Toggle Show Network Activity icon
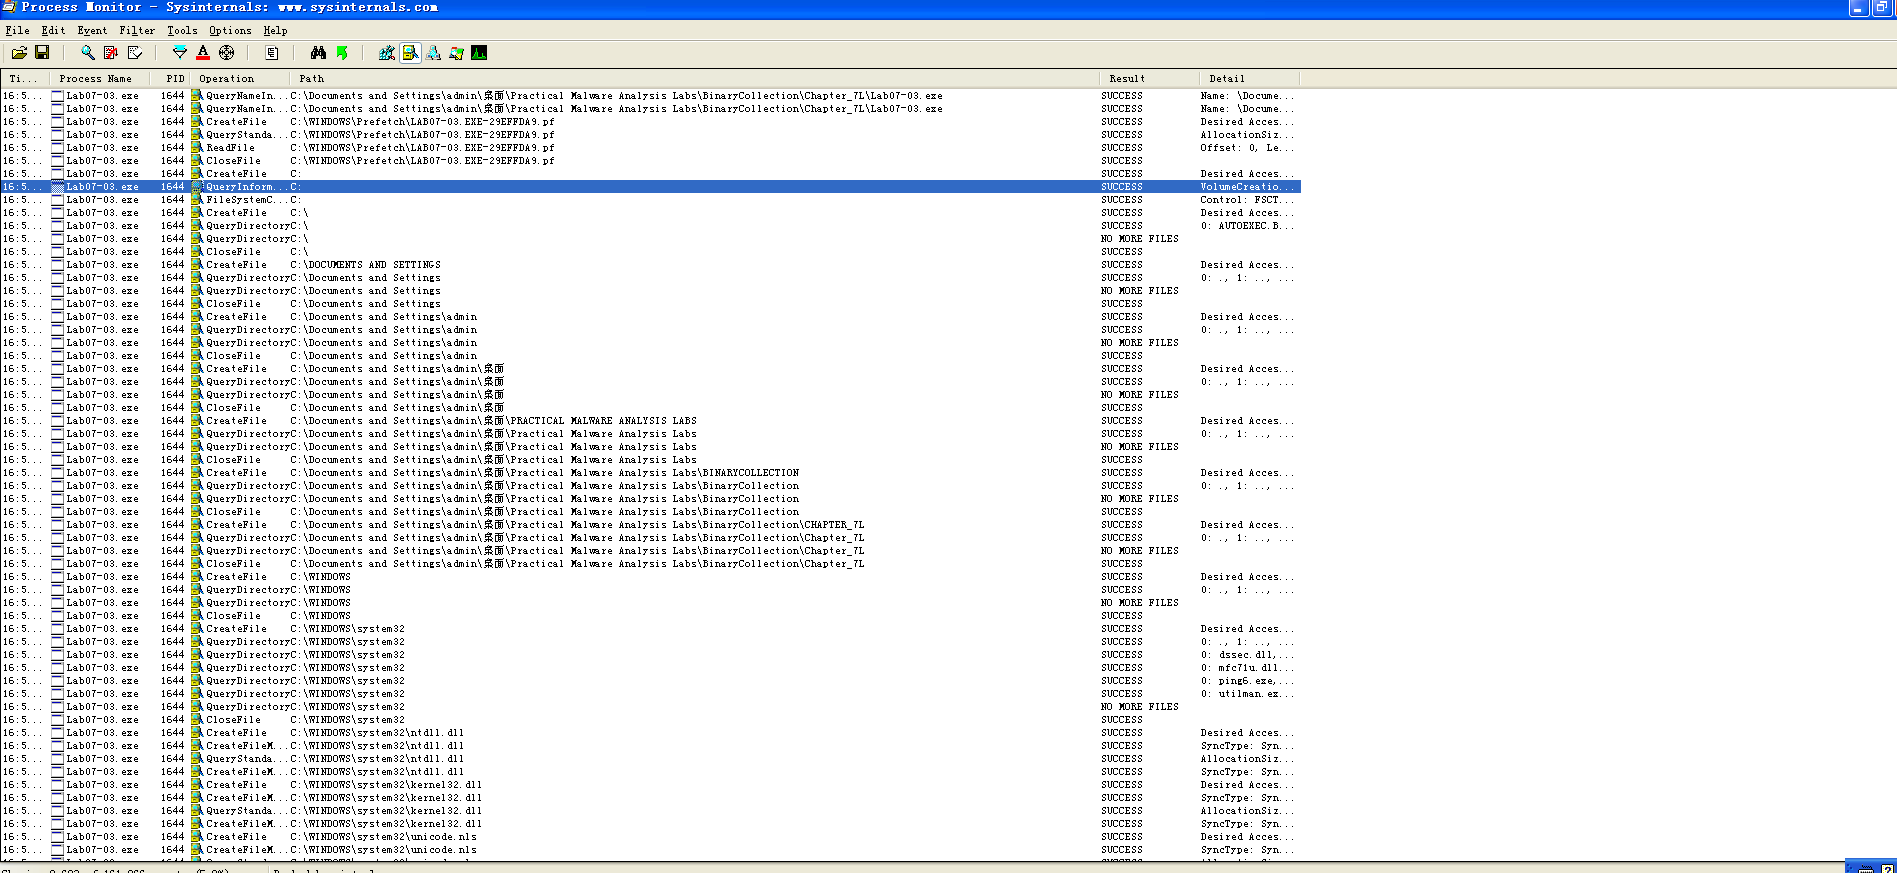 pyautogui.click(x=434, y=53)
